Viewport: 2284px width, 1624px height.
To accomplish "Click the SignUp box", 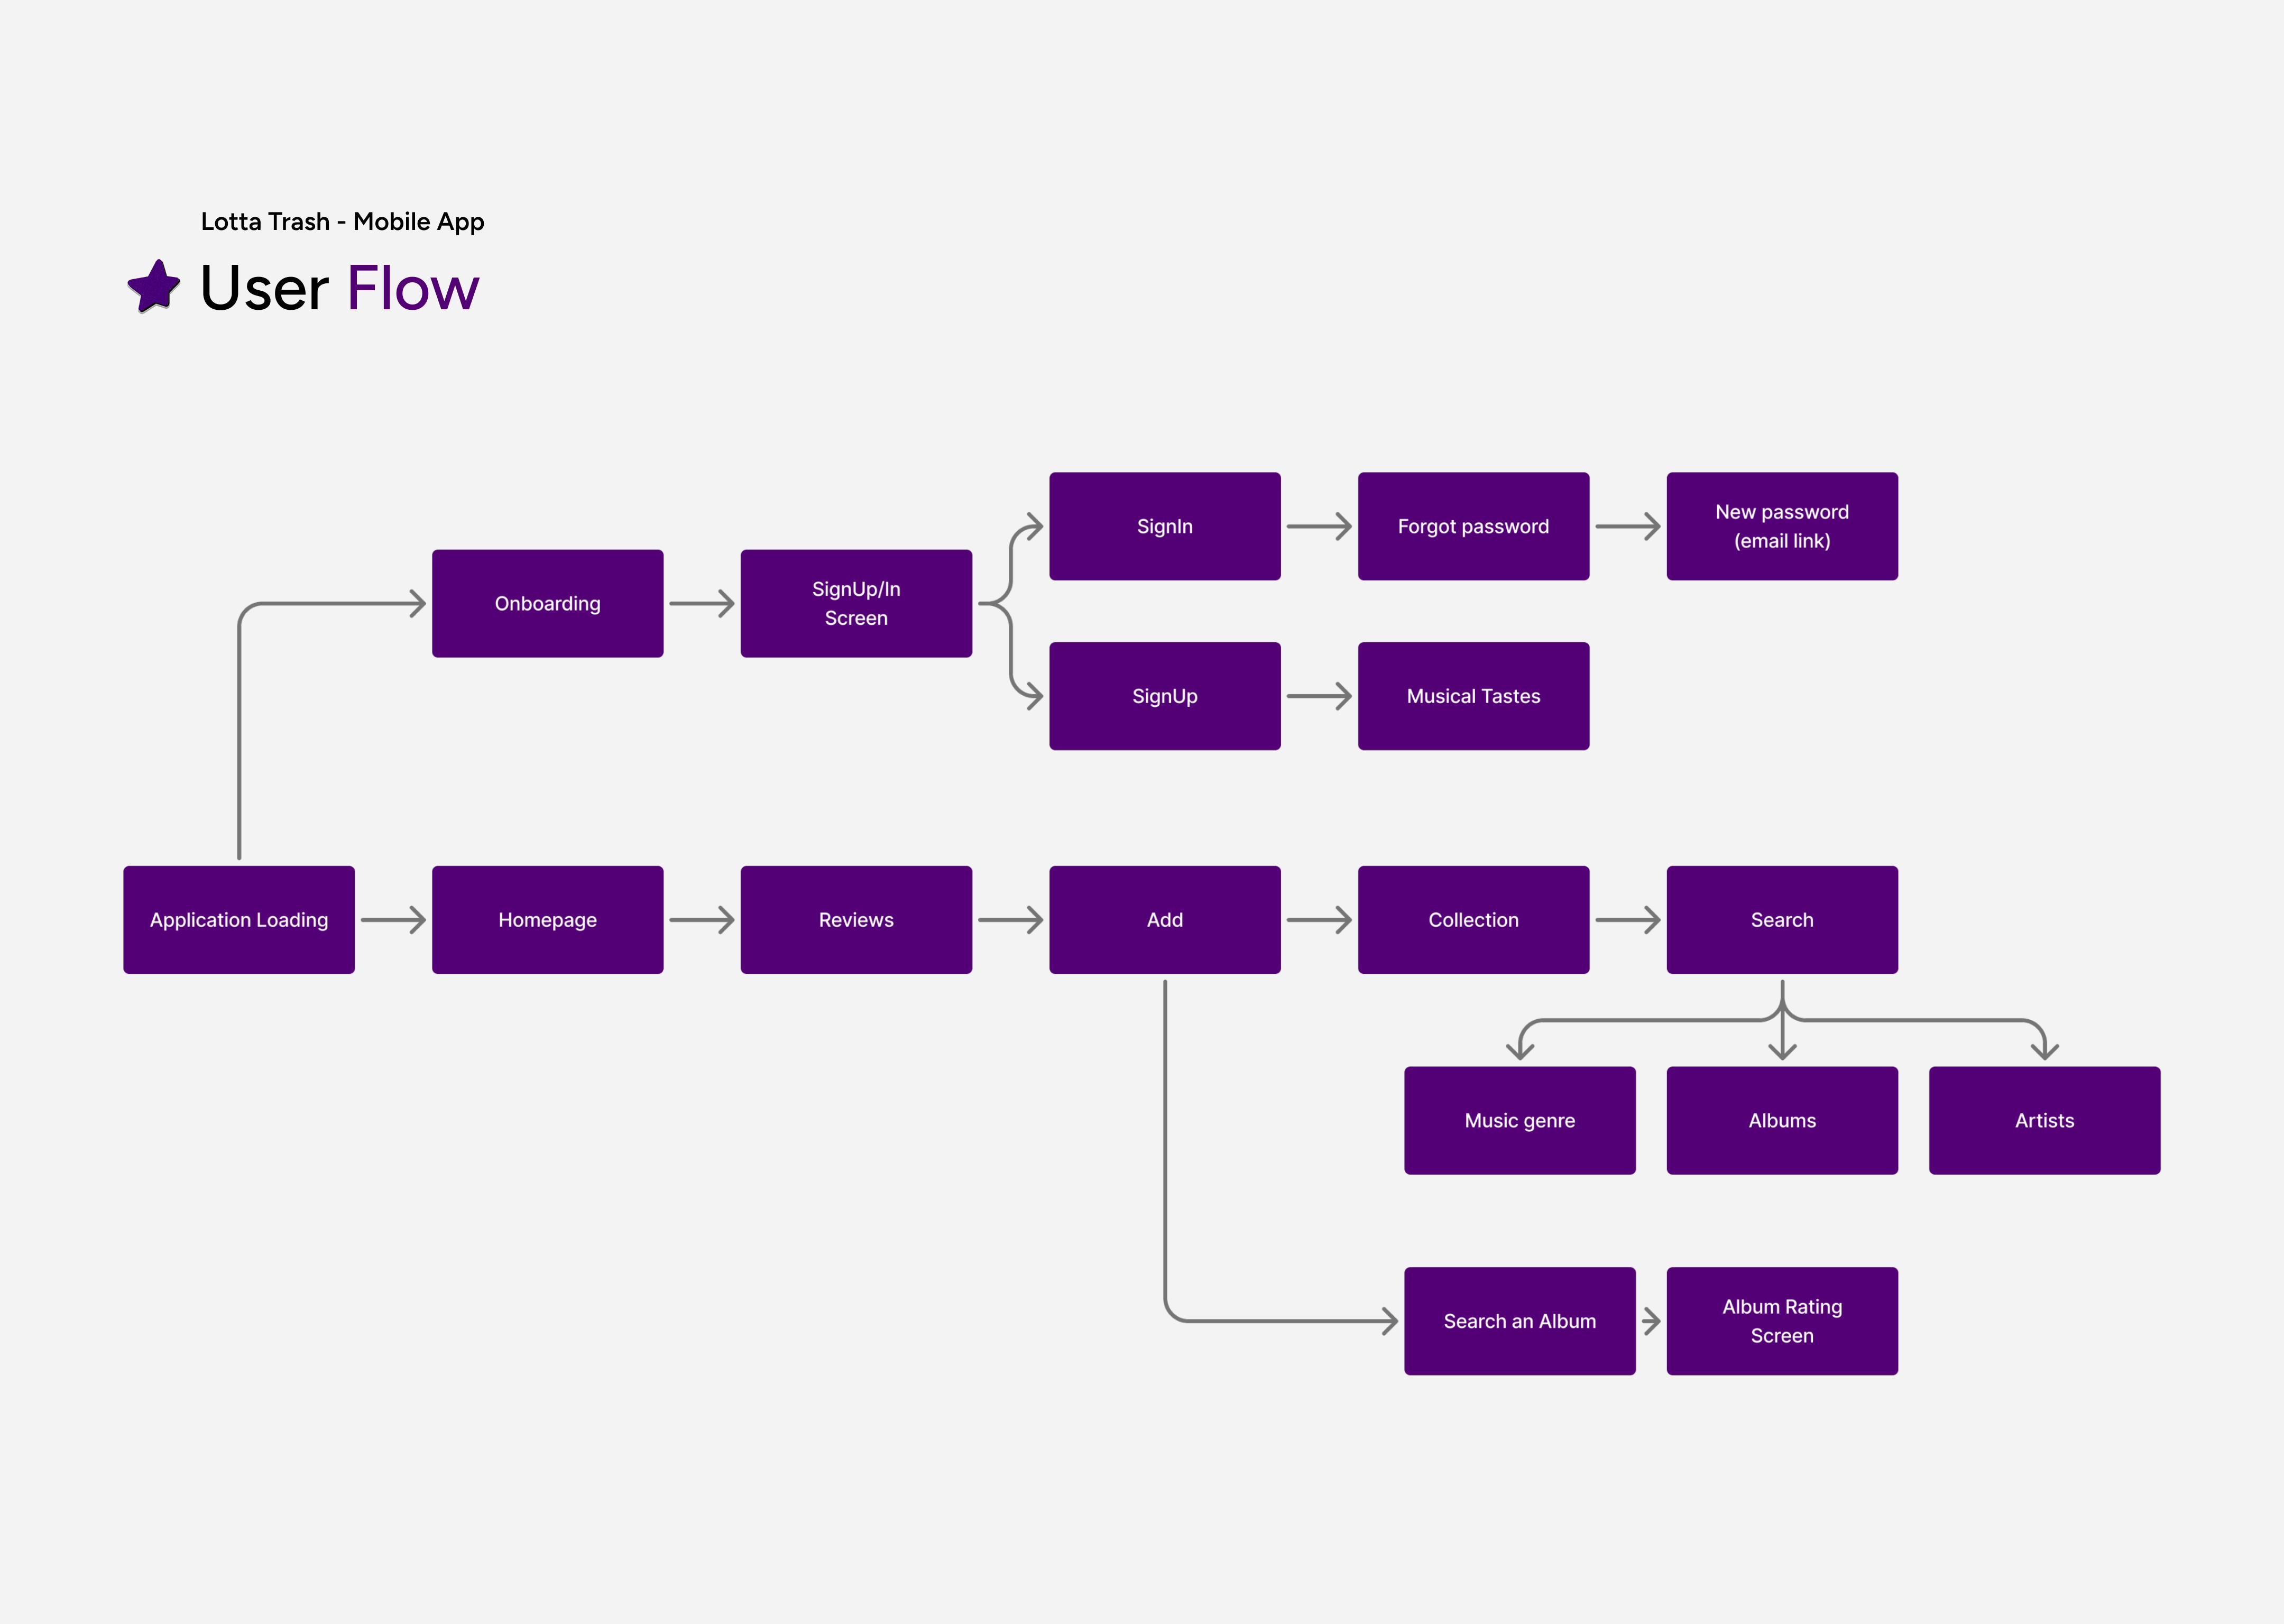I will pos(1164,696).
